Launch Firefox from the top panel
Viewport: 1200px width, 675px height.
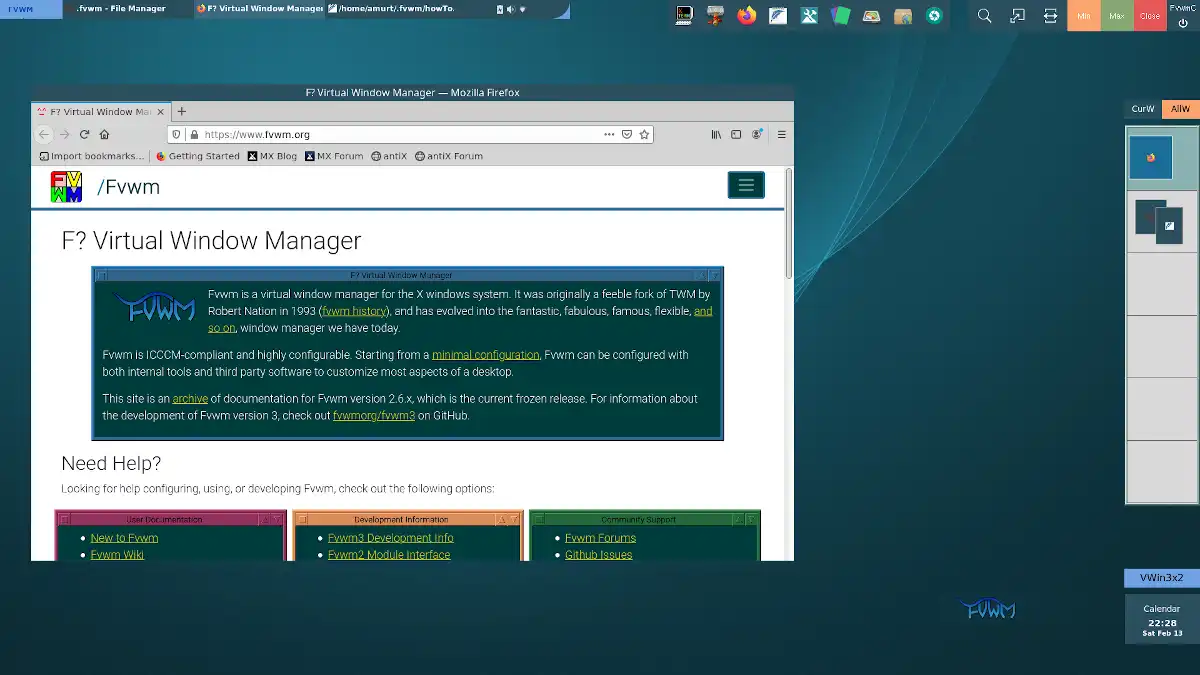point(746,15)
